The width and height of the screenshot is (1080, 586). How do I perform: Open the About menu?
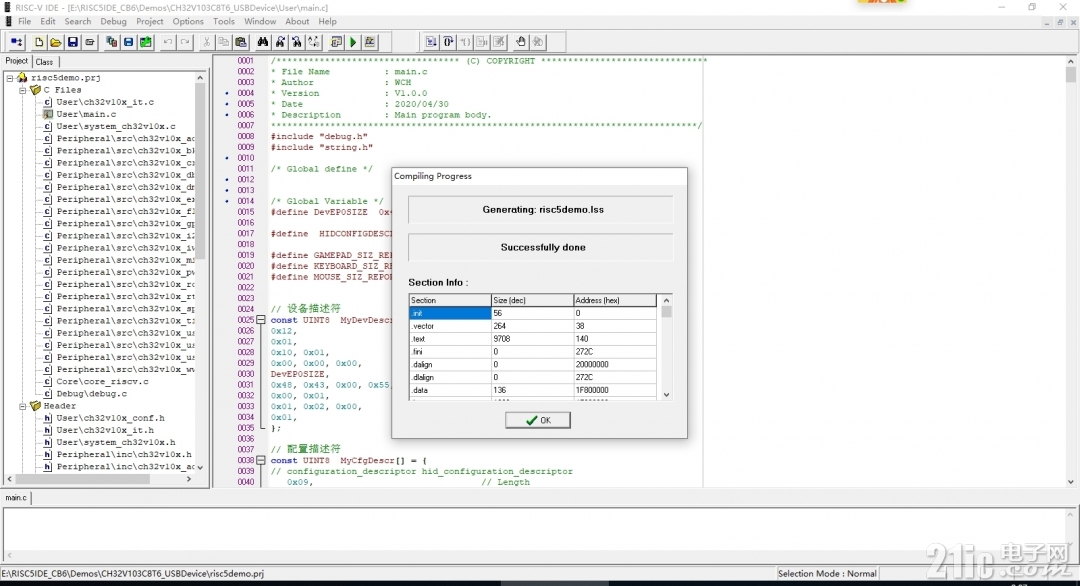pyautogui.click(x=298, y=21)
